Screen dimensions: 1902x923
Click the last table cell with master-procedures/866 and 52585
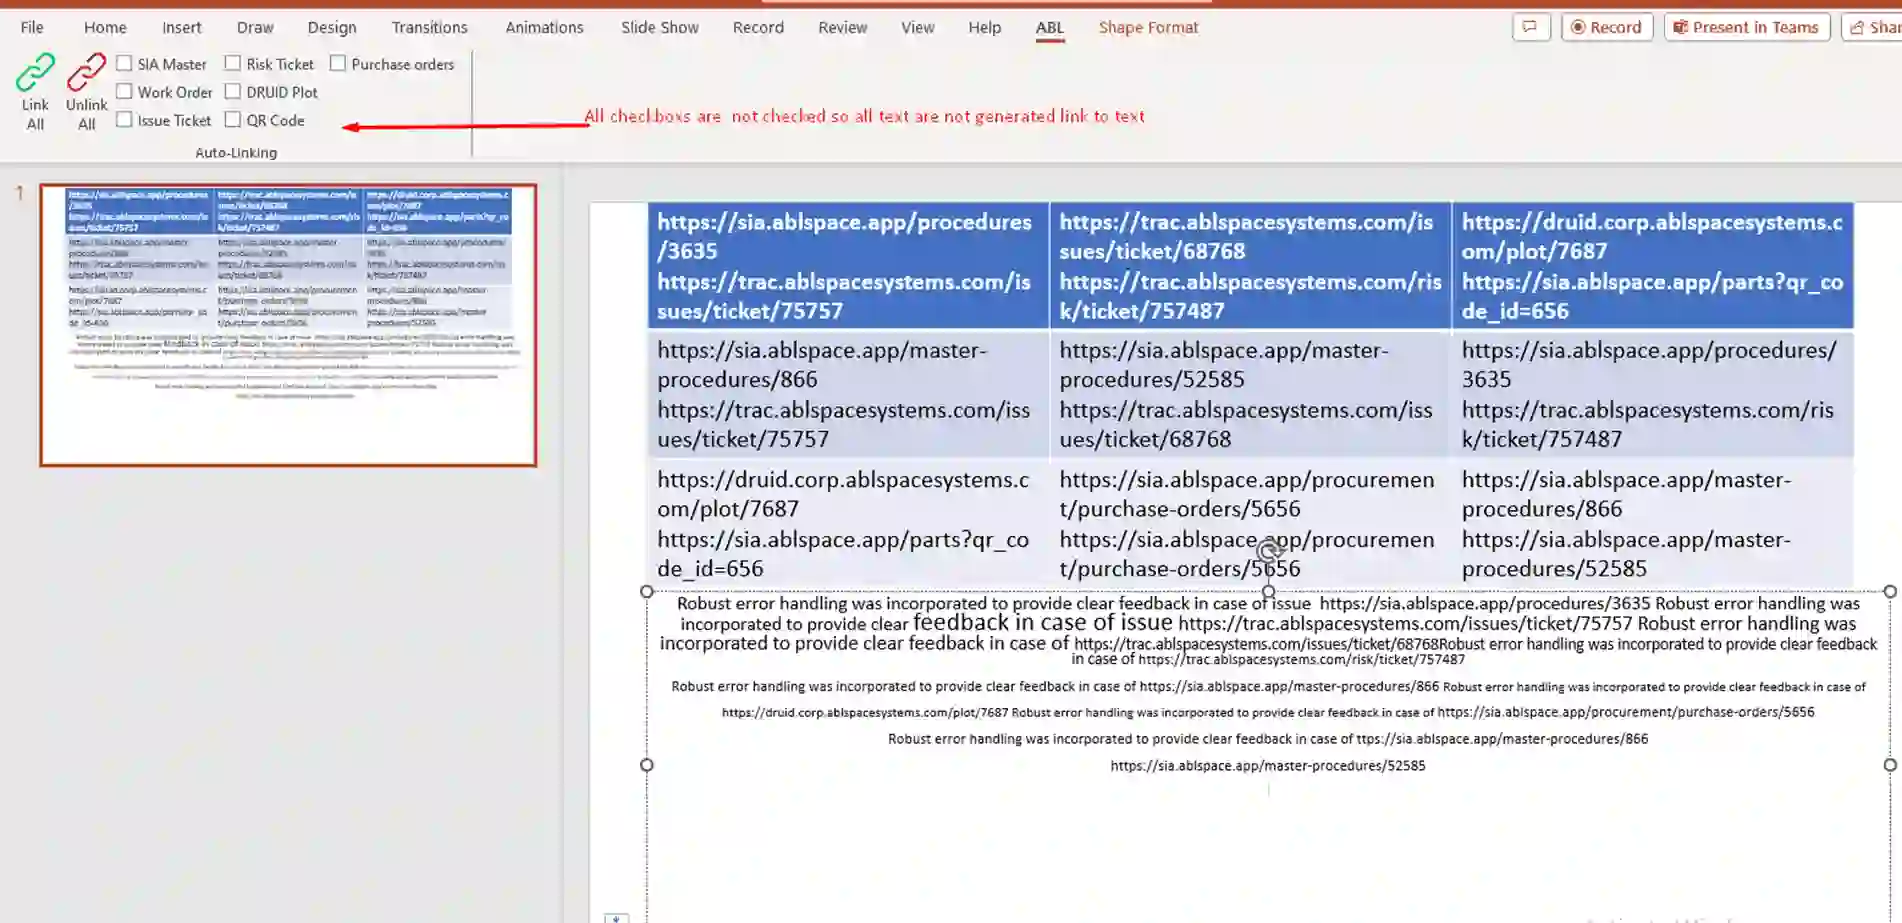1653,524
